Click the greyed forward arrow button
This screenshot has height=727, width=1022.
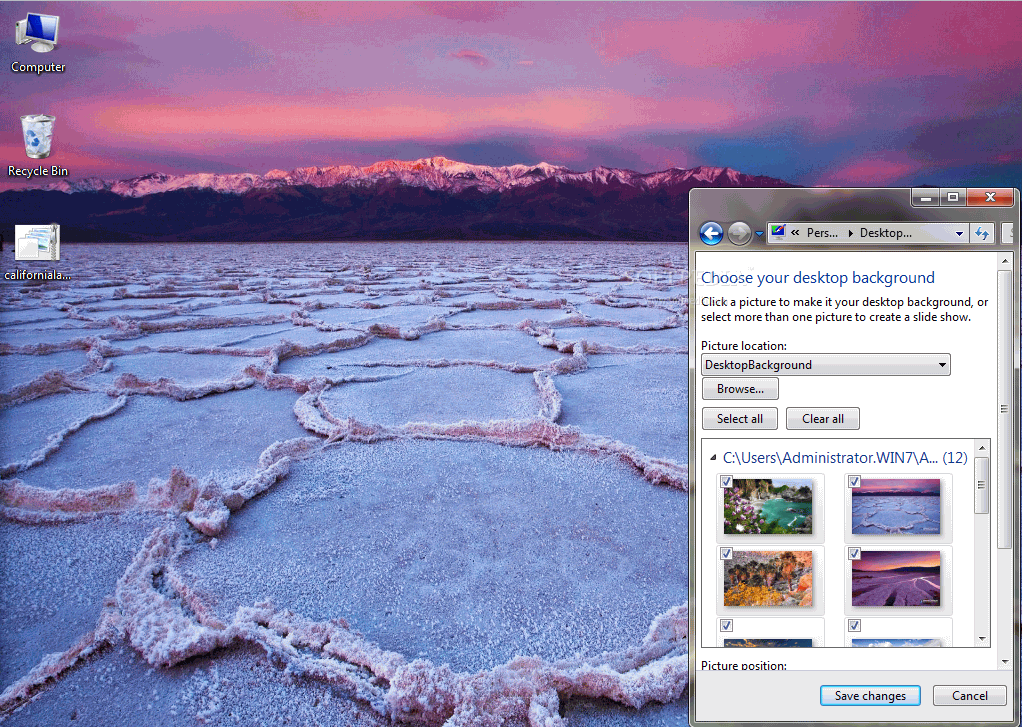tap(739, 233)
